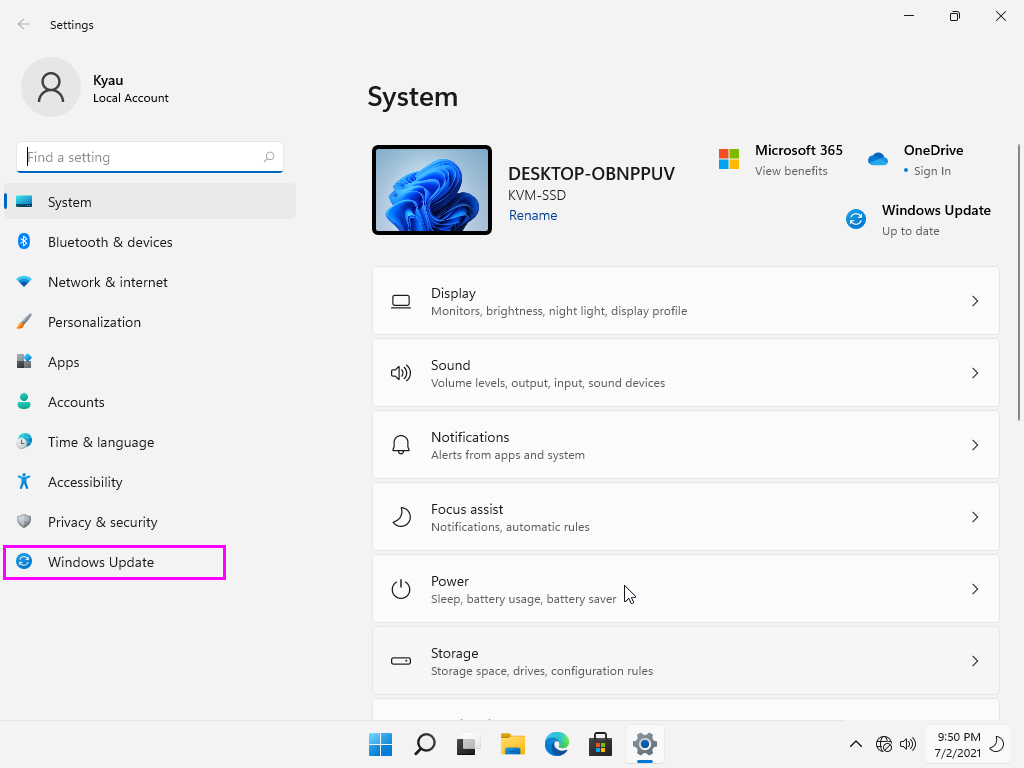
Task: Open Personalization category
Action: pos(150,321)
